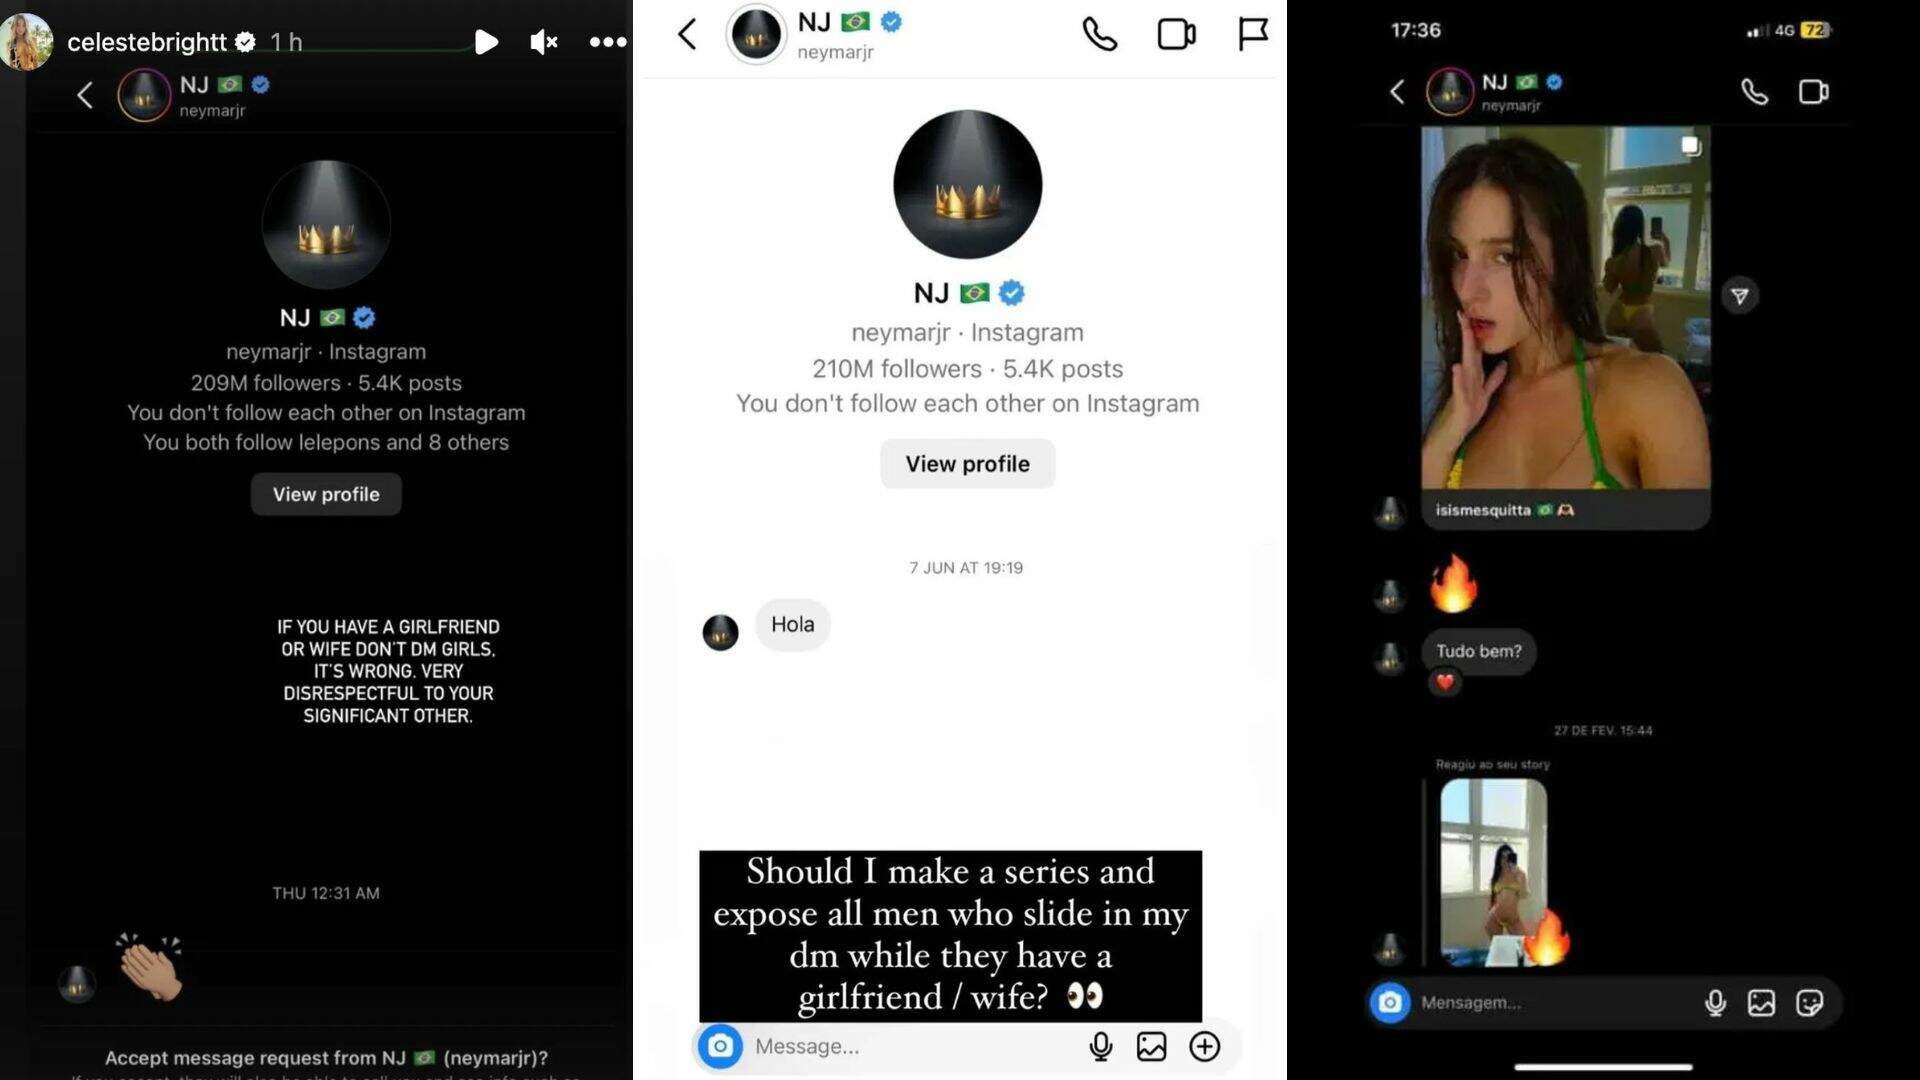Image resolution: width=1920 pixels, height=1080 pixels.
Task: Open neymarjr profile picture in middle panel
Action: [x=968, y=185]
